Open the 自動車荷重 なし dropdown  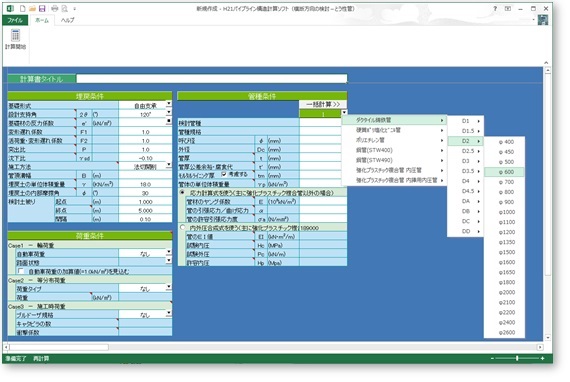pyautogui.click(x=169, y=252)
